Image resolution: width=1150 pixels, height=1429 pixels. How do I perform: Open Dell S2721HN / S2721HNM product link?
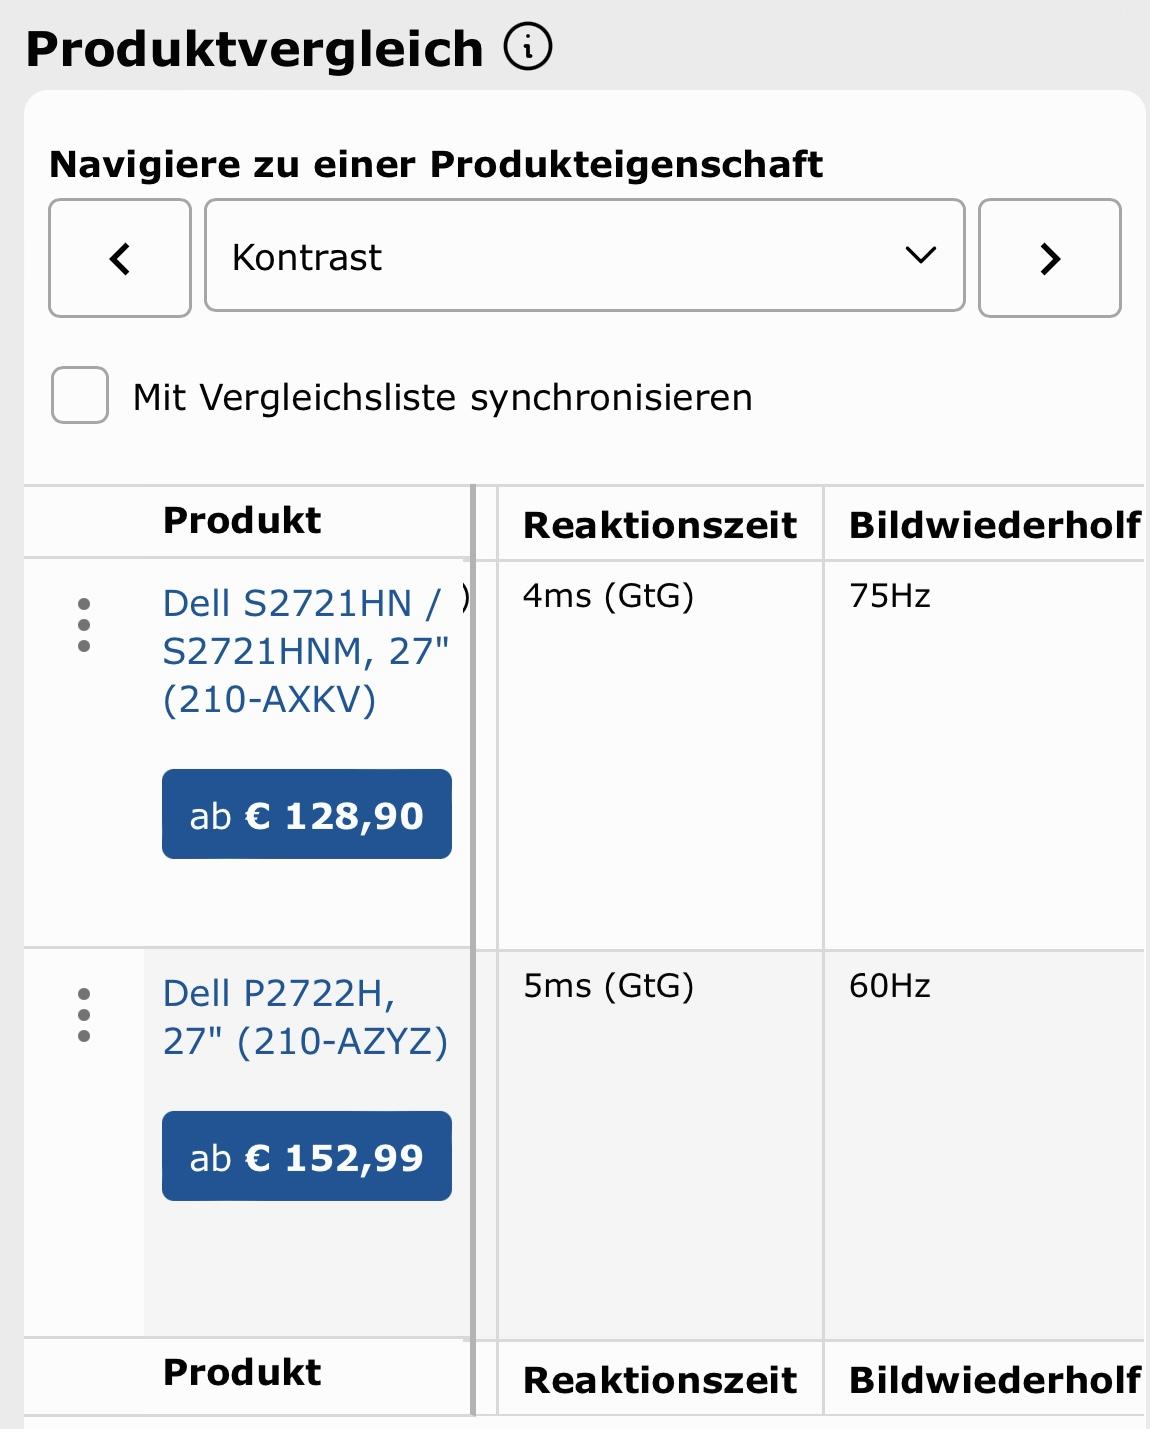coord(305,651)
